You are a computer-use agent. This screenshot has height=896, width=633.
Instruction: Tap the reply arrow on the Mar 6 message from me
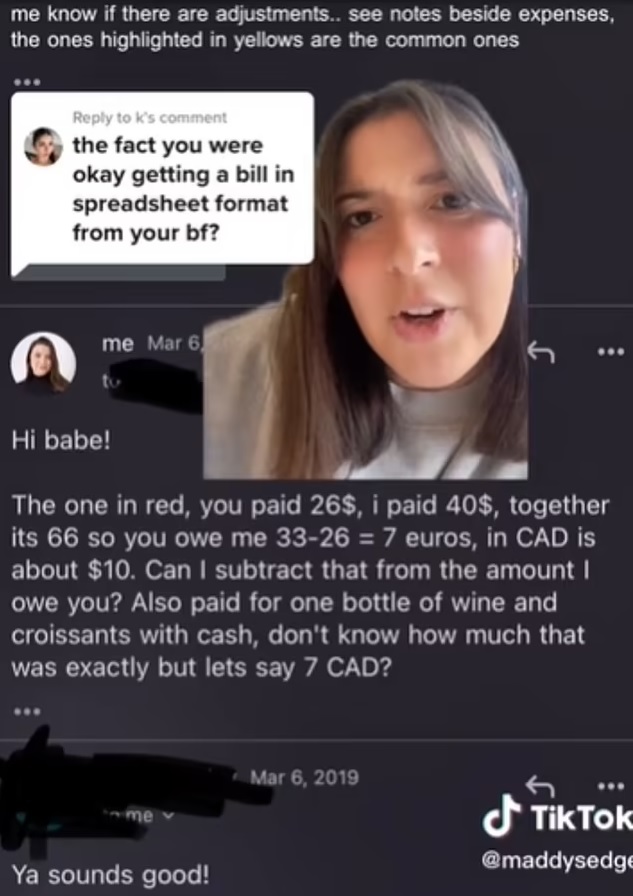(540, 351)
